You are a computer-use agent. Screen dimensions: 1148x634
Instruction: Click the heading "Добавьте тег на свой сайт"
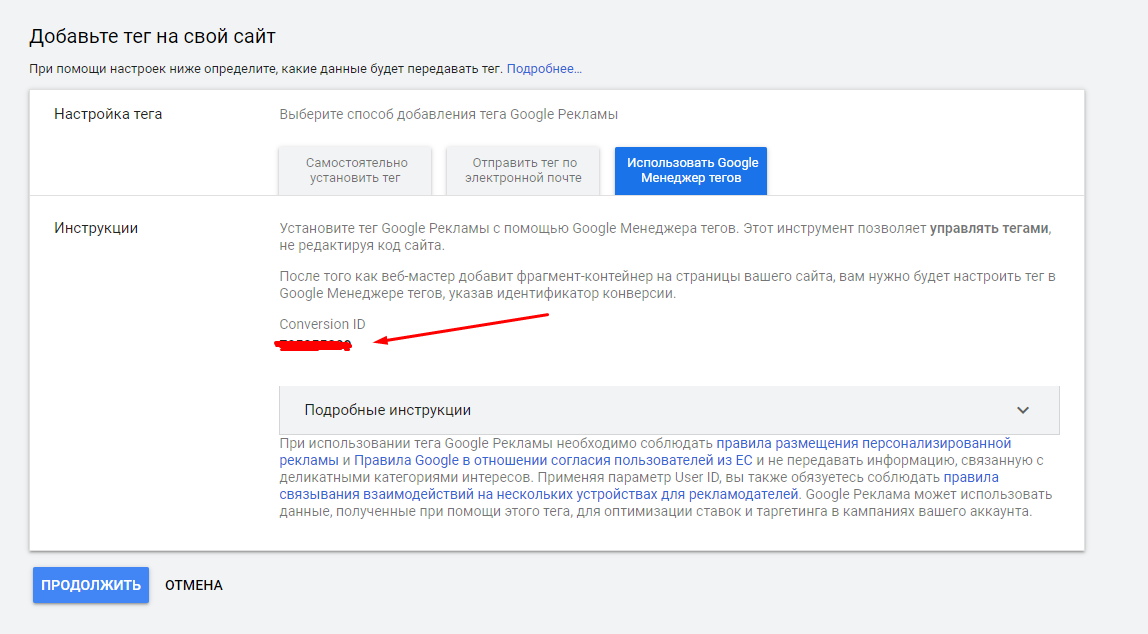[152, 37]
